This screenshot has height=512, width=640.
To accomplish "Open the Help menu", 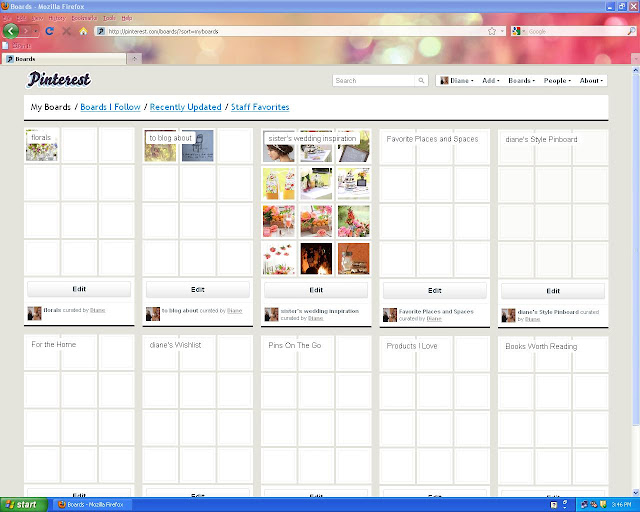I will 127,18.
